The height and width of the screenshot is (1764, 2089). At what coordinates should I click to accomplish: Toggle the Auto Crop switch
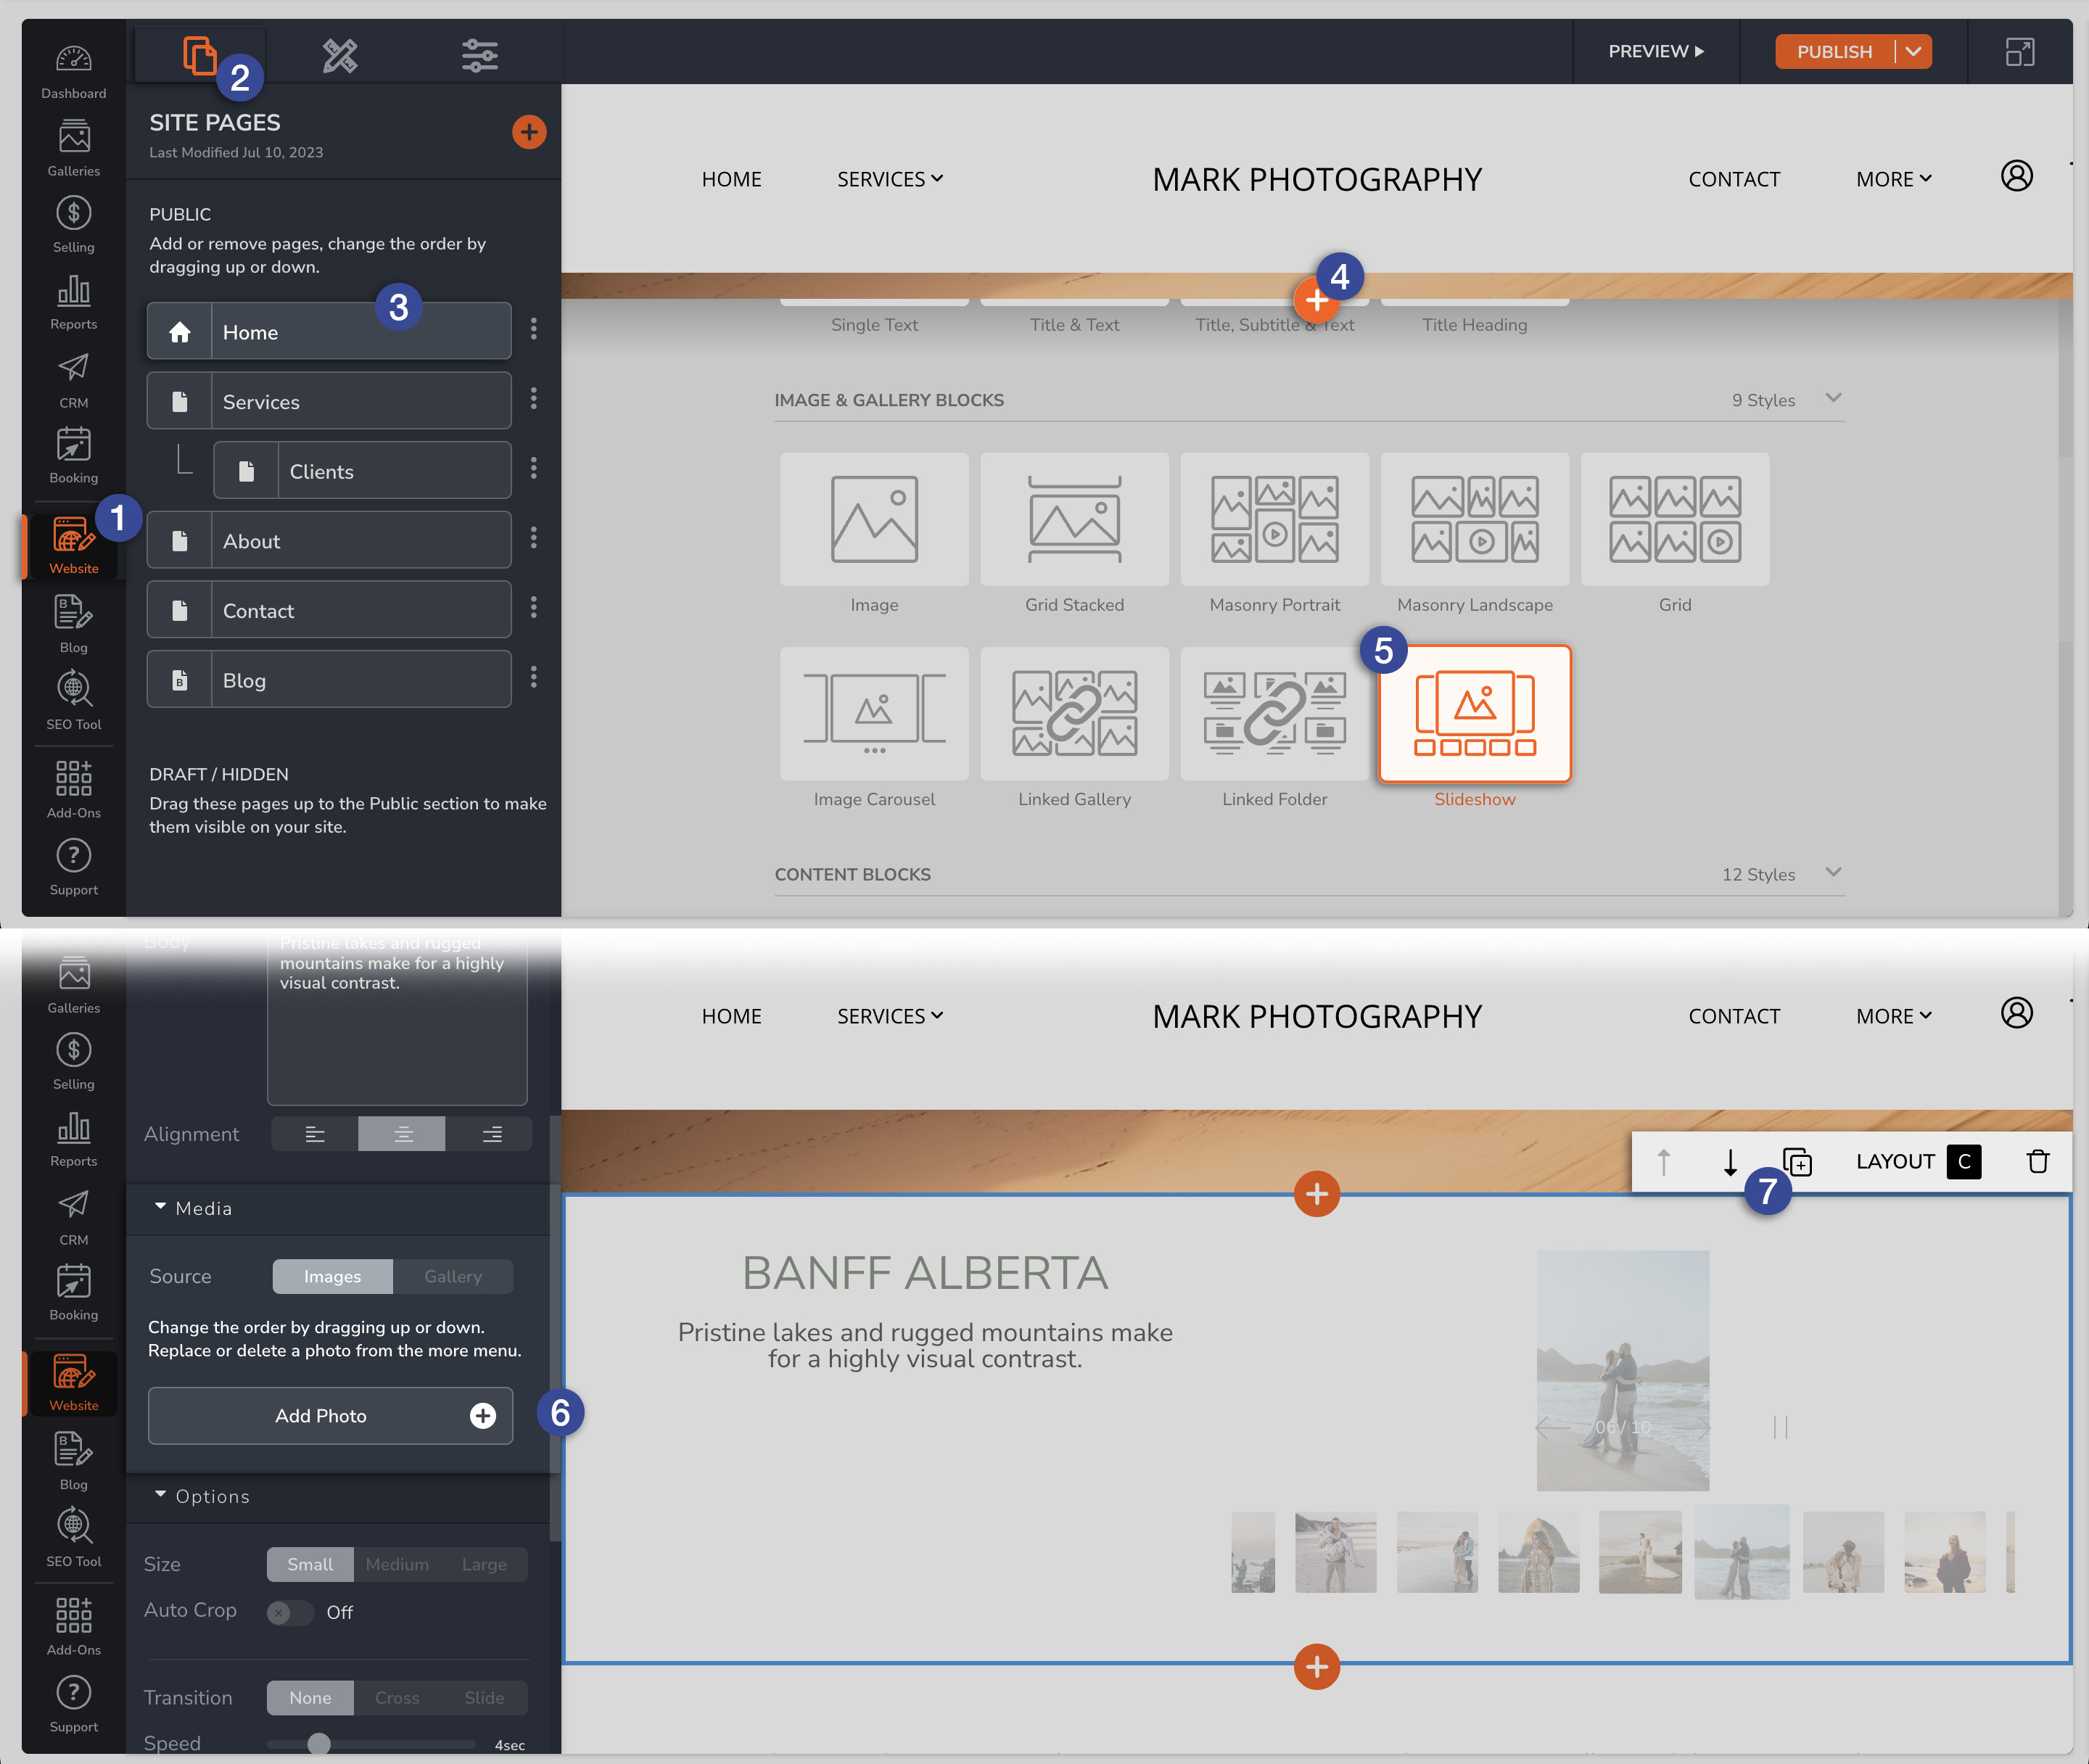coord(290,1612)
